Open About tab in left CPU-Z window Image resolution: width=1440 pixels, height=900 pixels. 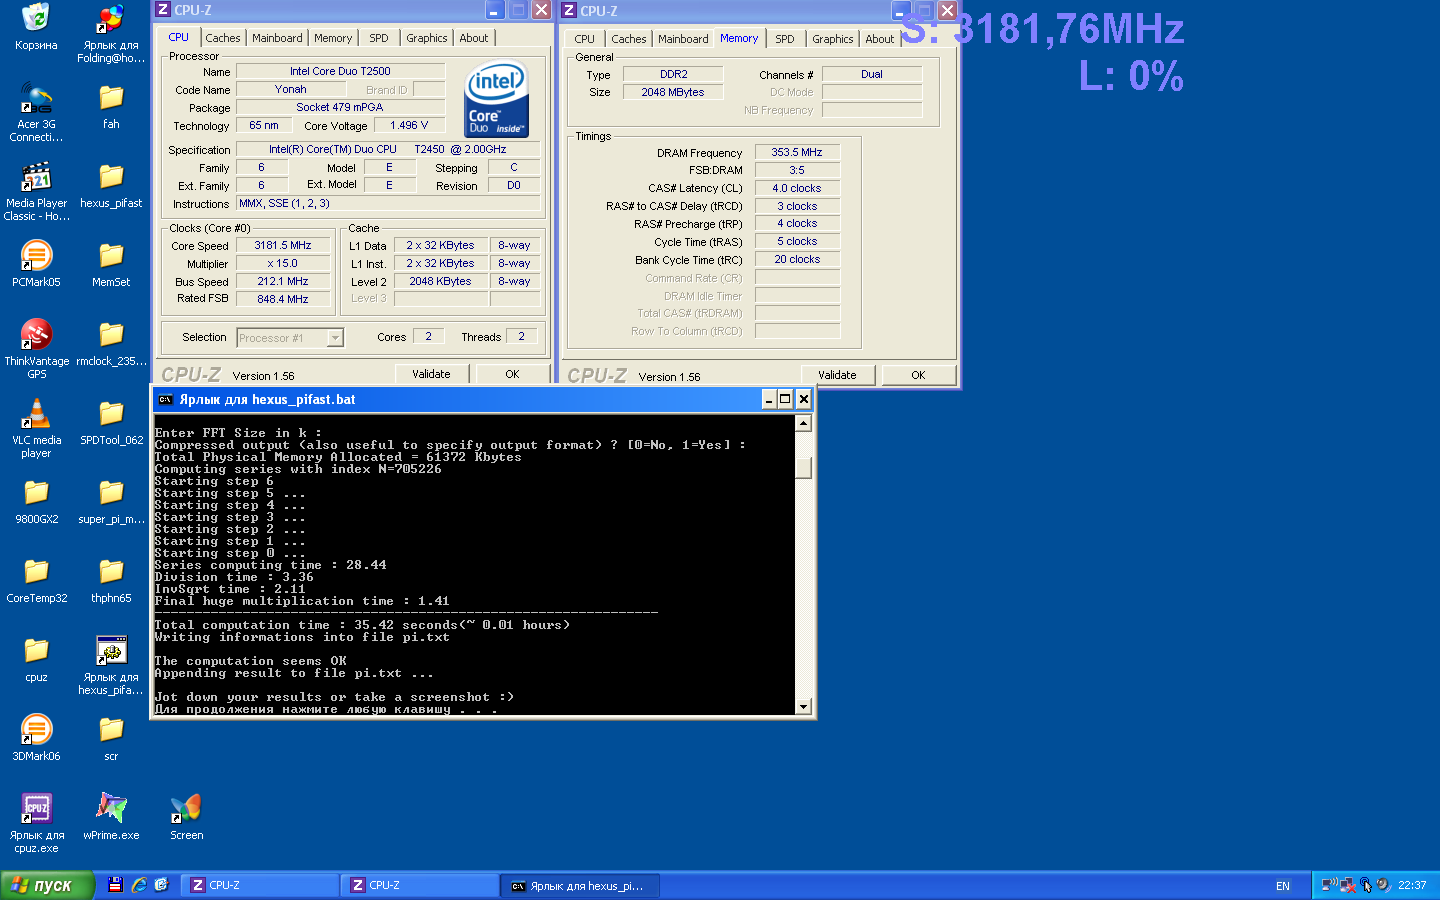click(x=474, y=38)
